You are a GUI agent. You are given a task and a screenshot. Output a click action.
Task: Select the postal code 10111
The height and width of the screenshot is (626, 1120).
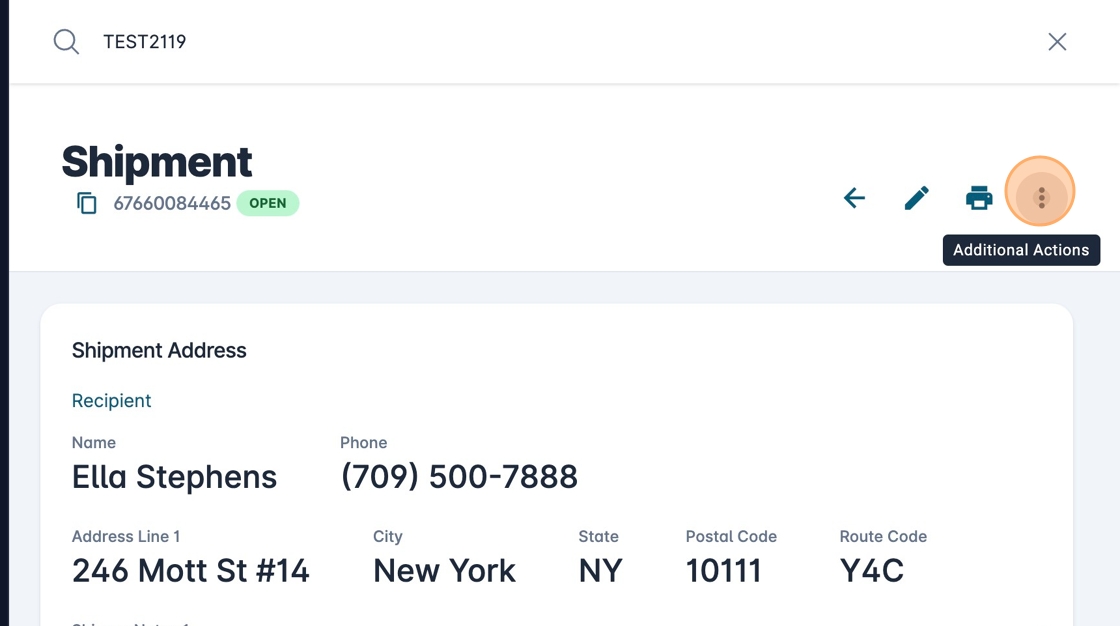(x=723, y=571)
